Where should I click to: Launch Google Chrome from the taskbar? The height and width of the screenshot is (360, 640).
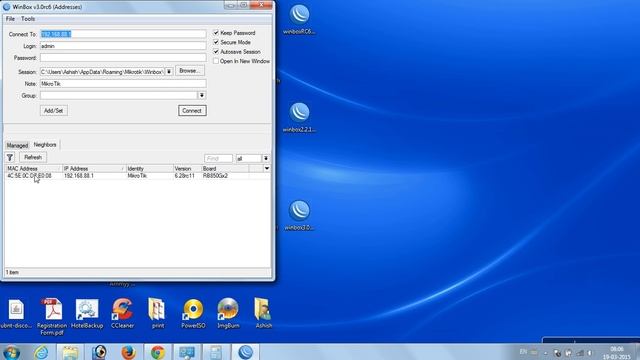coord(158,352)
